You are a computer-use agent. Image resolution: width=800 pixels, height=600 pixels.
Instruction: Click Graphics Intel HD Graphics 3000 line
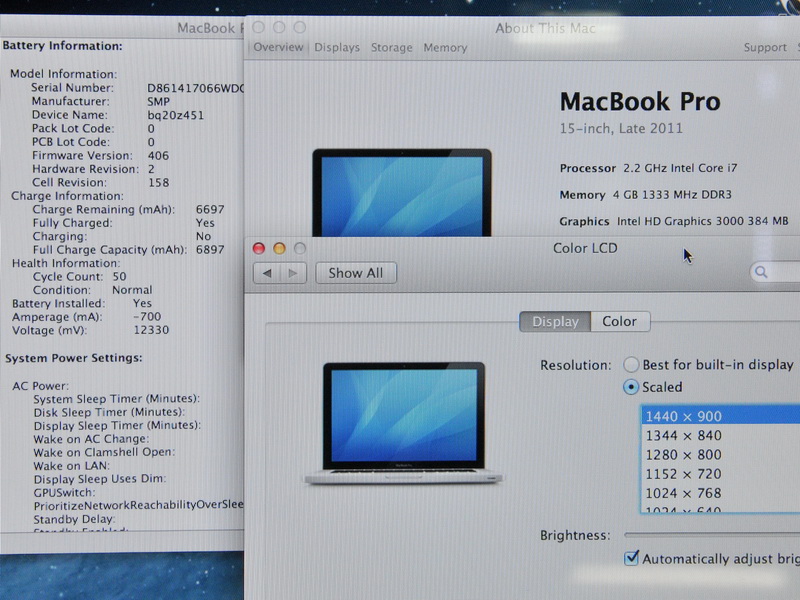point(673,221)
